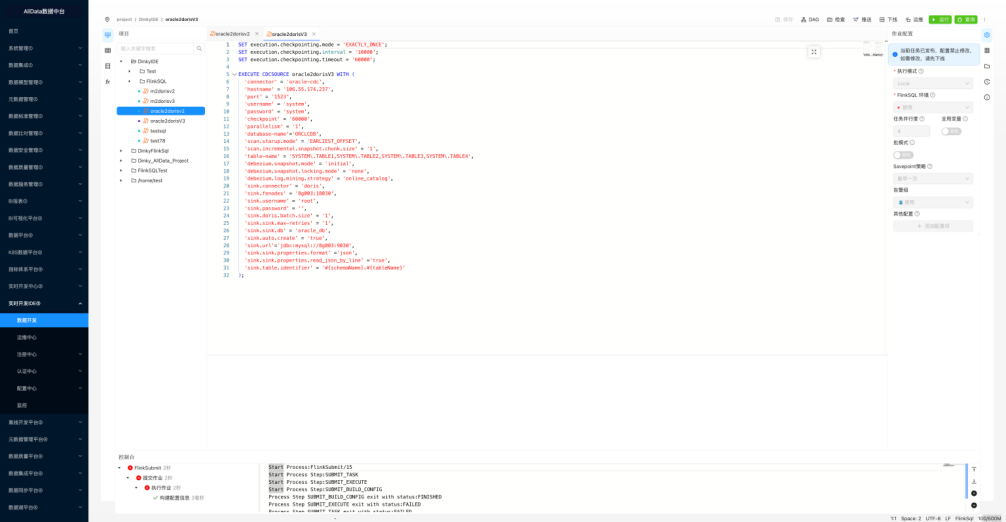Select testsql in project tree
This screenshot has height=522, width=1006.
click(158, 131)
